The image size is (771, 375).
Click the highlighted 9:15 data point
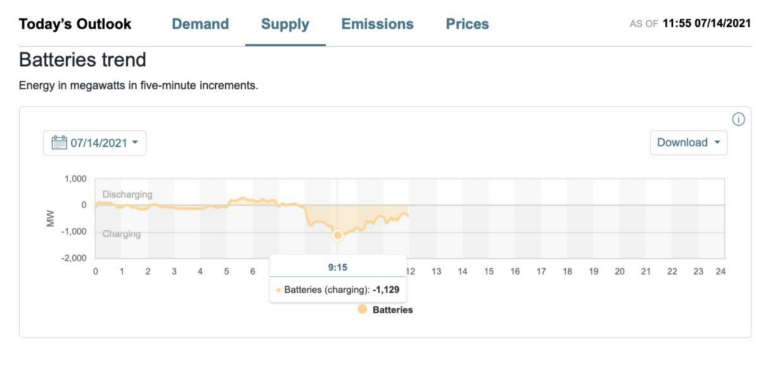click(337, 235)
